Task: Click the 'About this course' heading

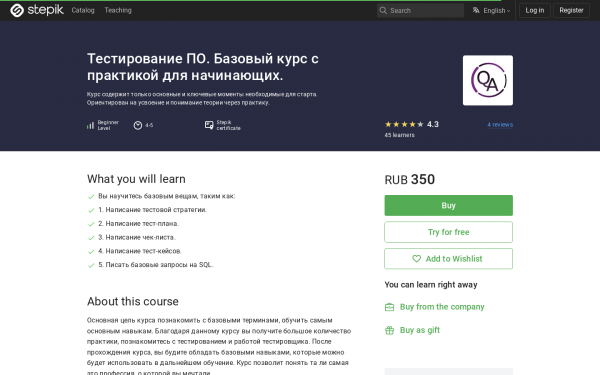Action: click(133, 302)
